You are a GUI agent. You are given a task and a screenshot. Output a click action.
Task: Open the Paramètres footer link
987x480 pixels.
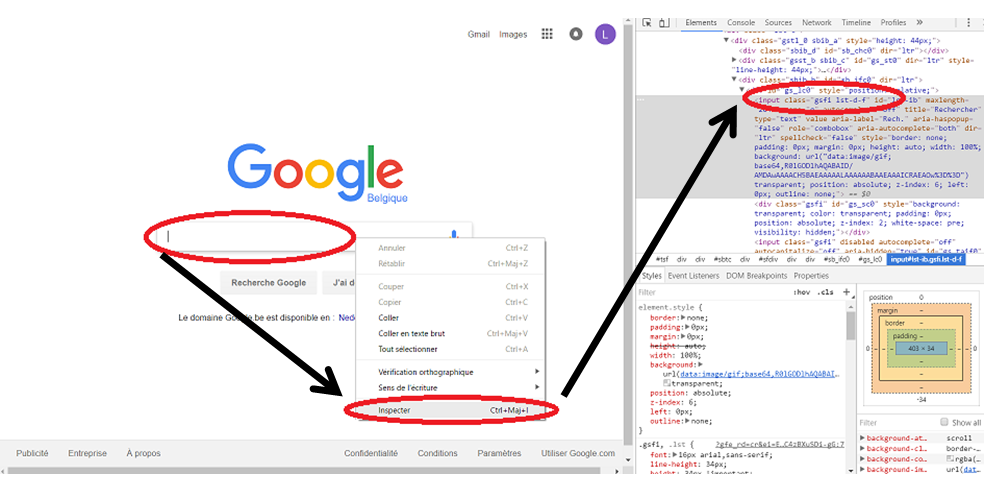point(499,453)
